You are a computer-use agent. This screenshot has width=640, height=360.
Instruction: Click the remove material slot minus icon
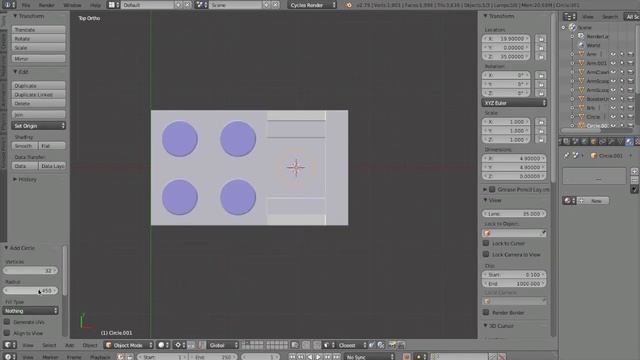[634, 180]
